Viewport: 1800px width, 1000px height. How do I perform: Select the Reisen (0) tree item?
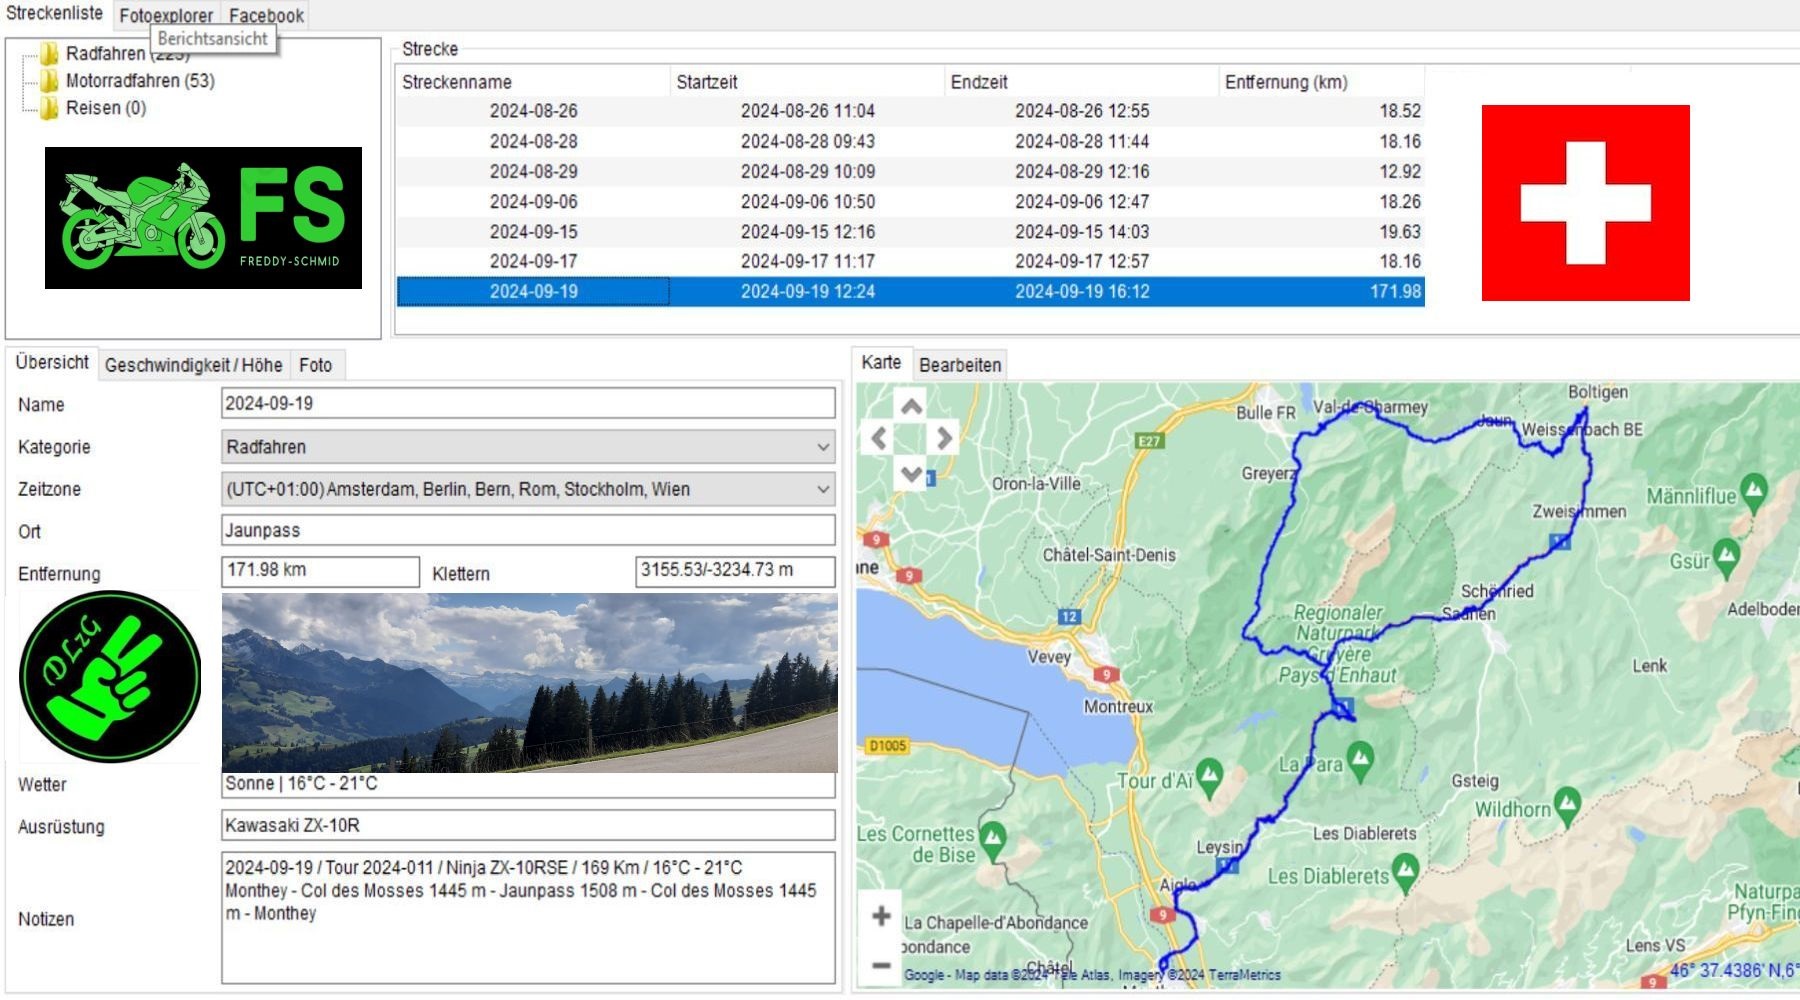tap(106, 108)
